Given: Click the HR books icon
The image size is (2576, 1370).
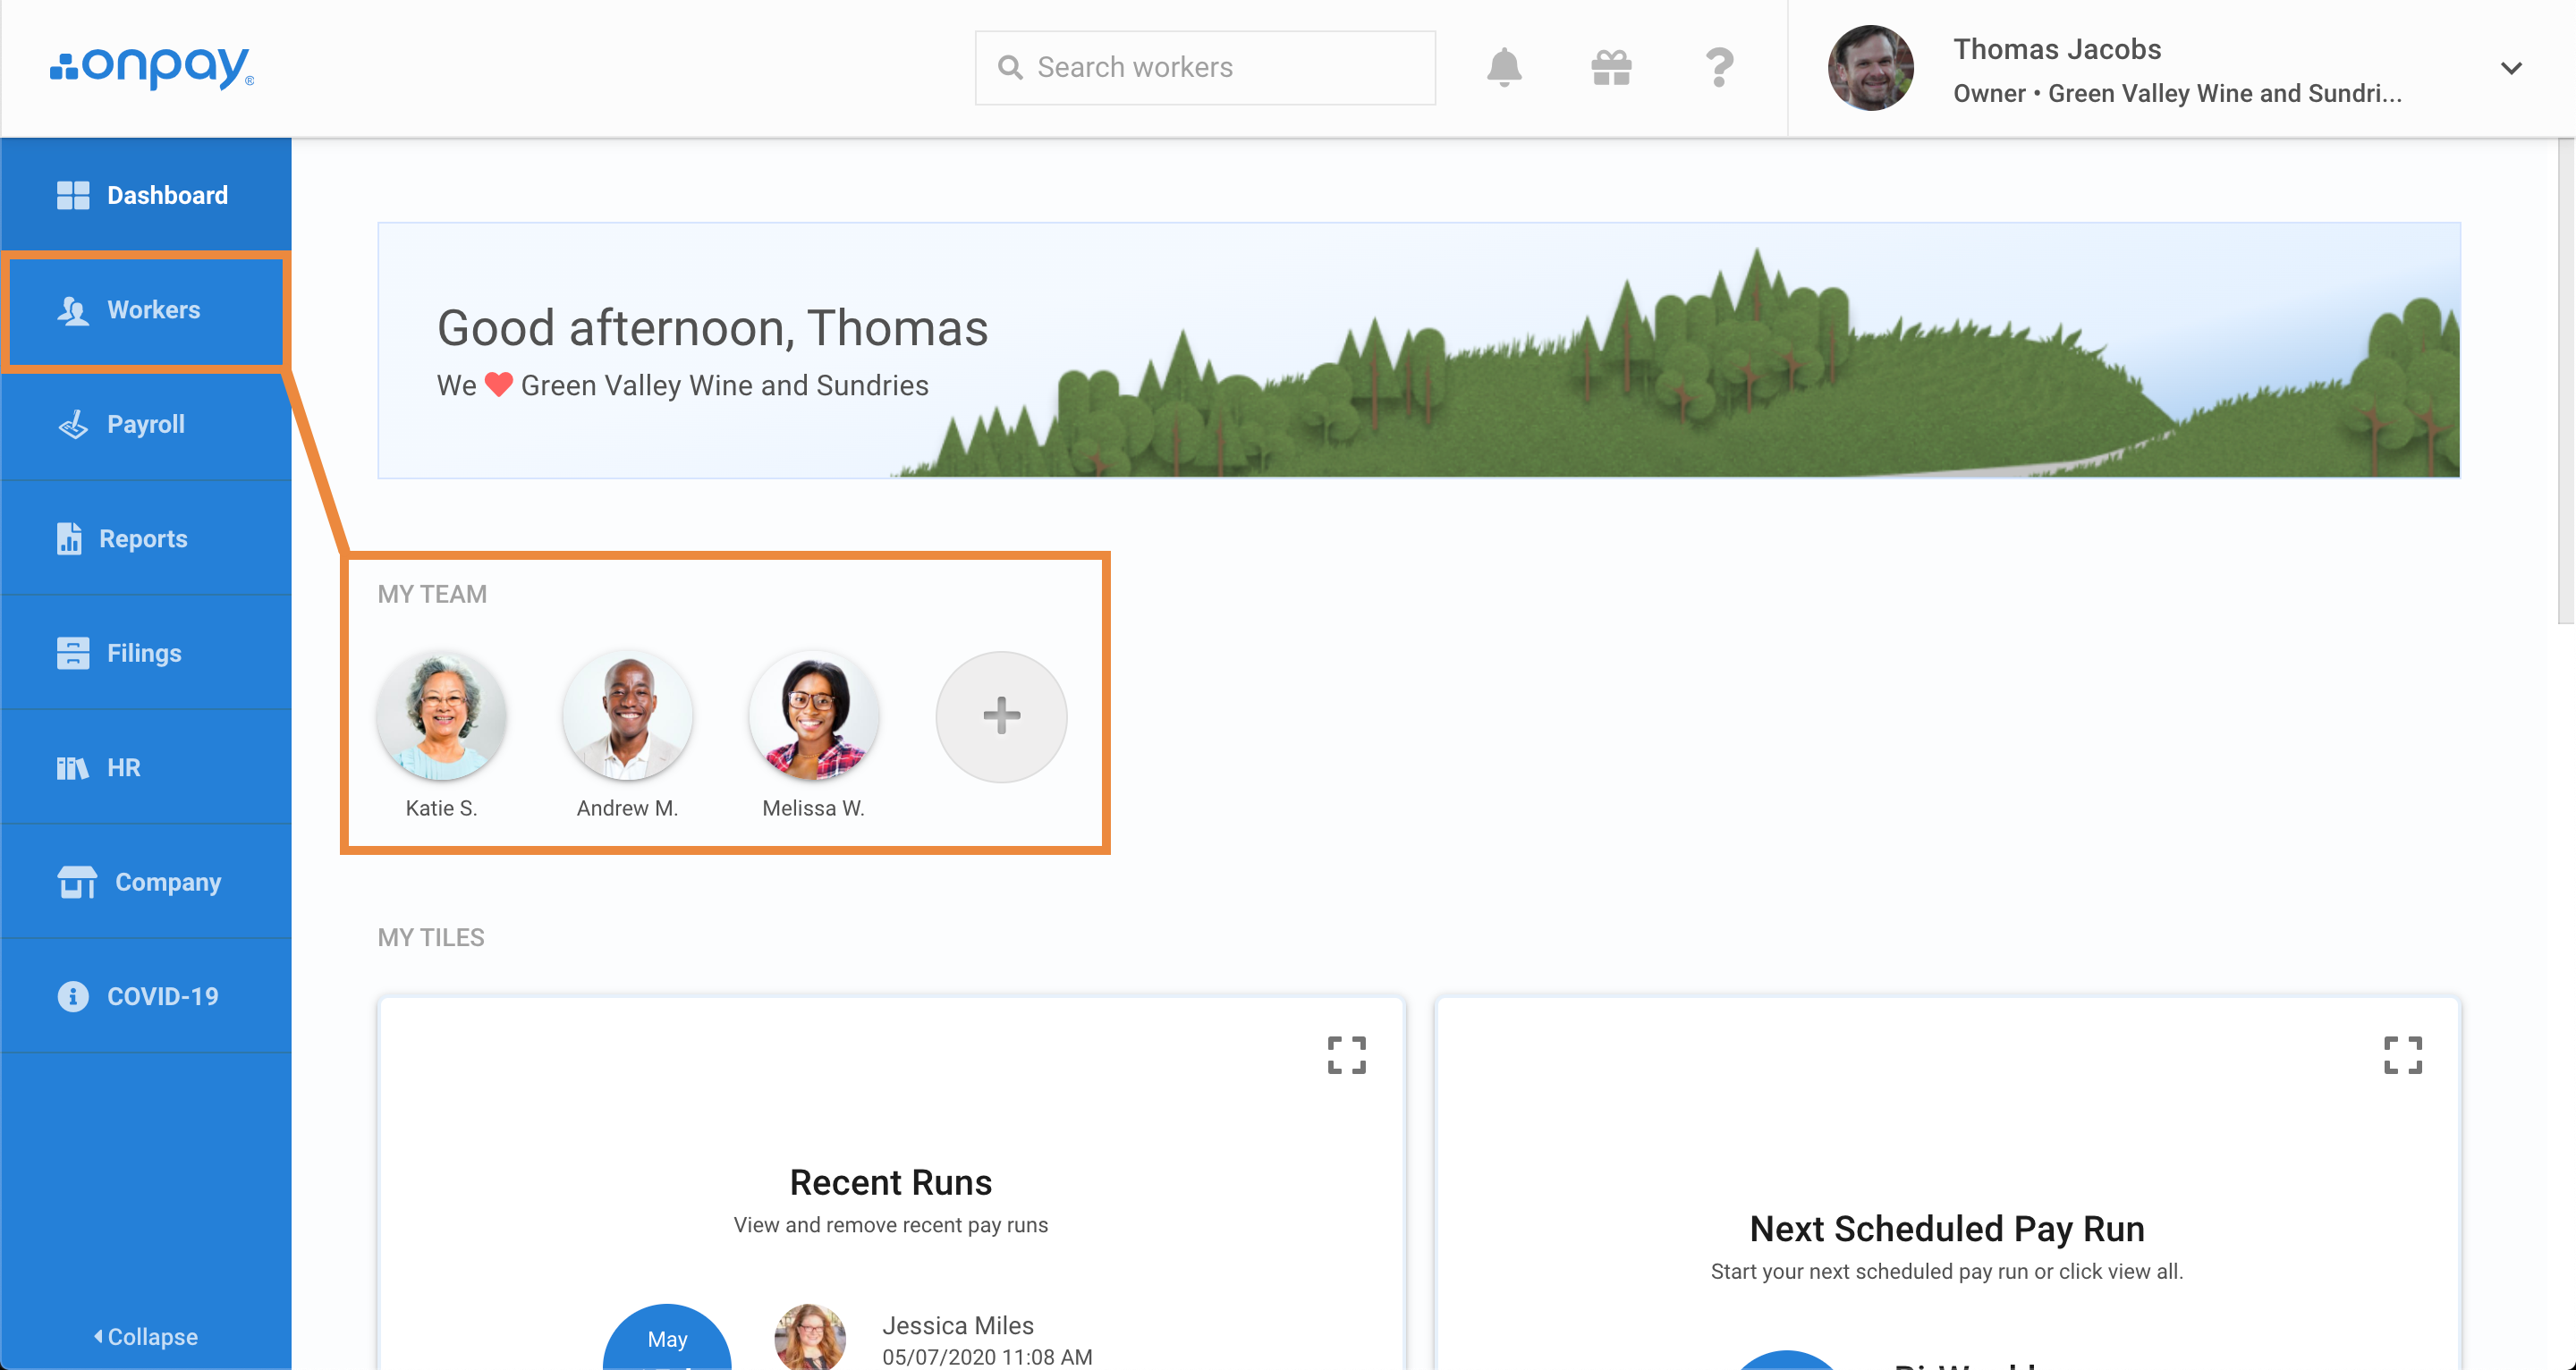Looking at the screenshot, I should tap(73, 767).
